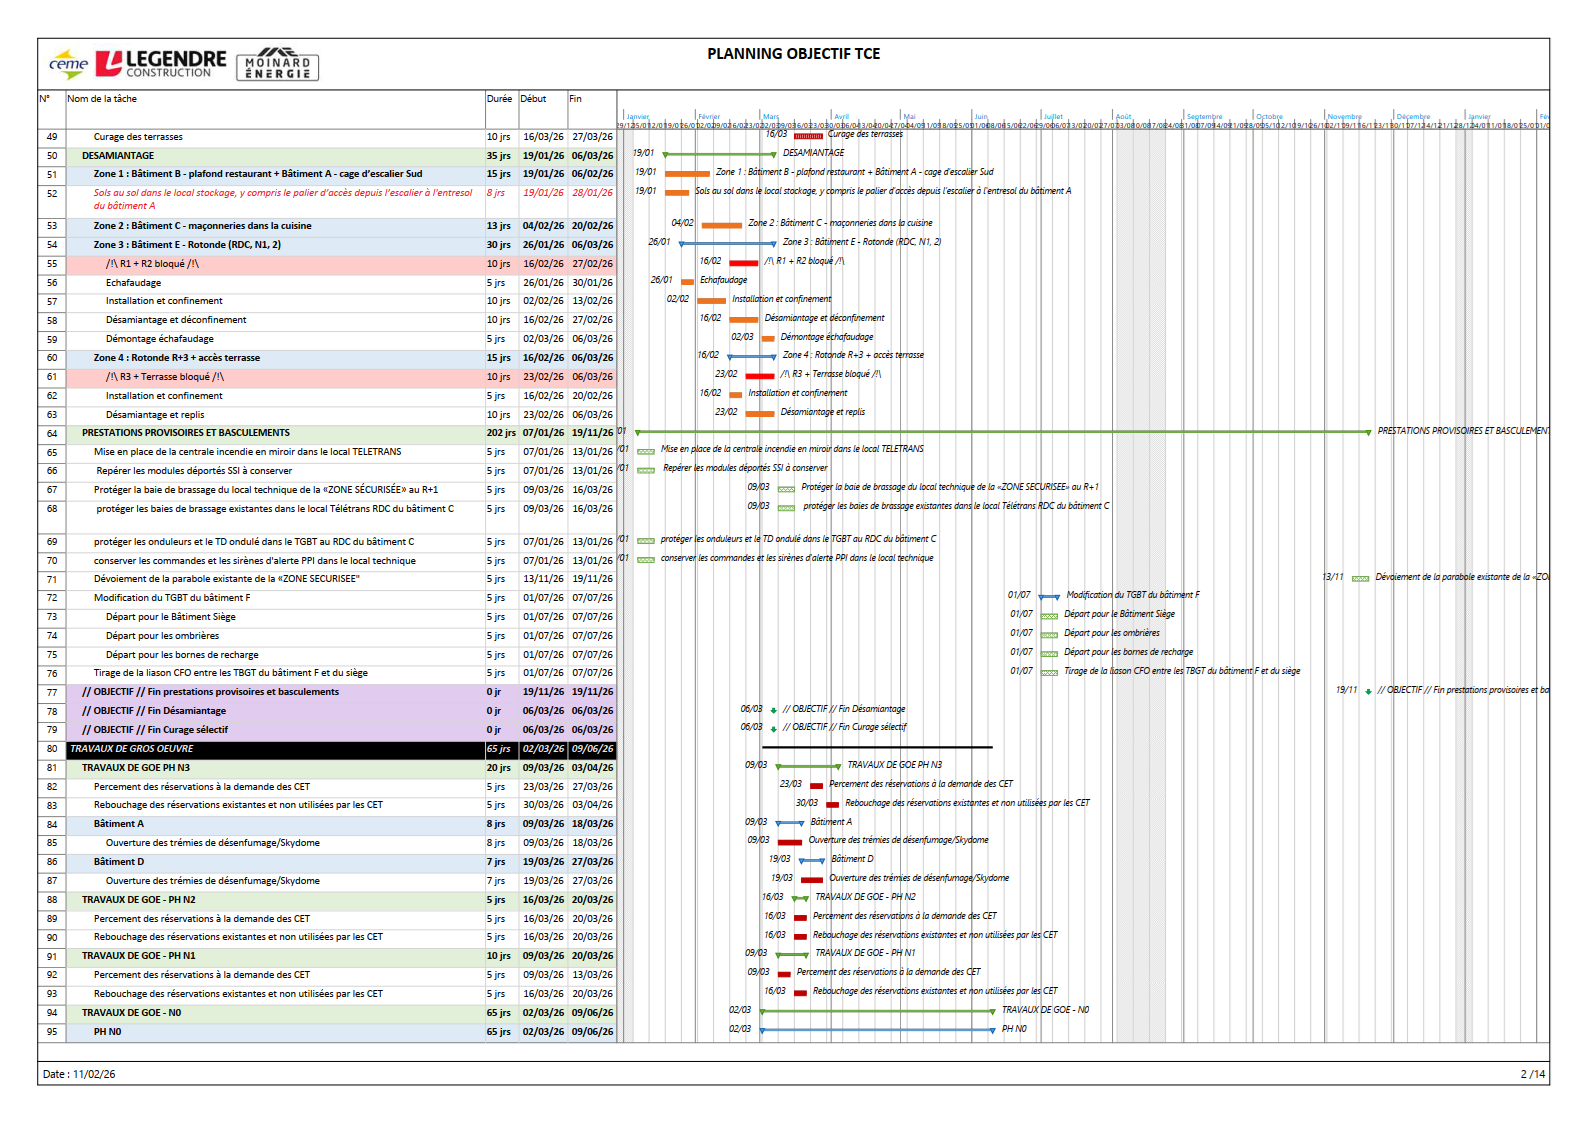Screen dimensions: 1588x1123
Task: Select the Début column header
Action: (x=533, y=99)
